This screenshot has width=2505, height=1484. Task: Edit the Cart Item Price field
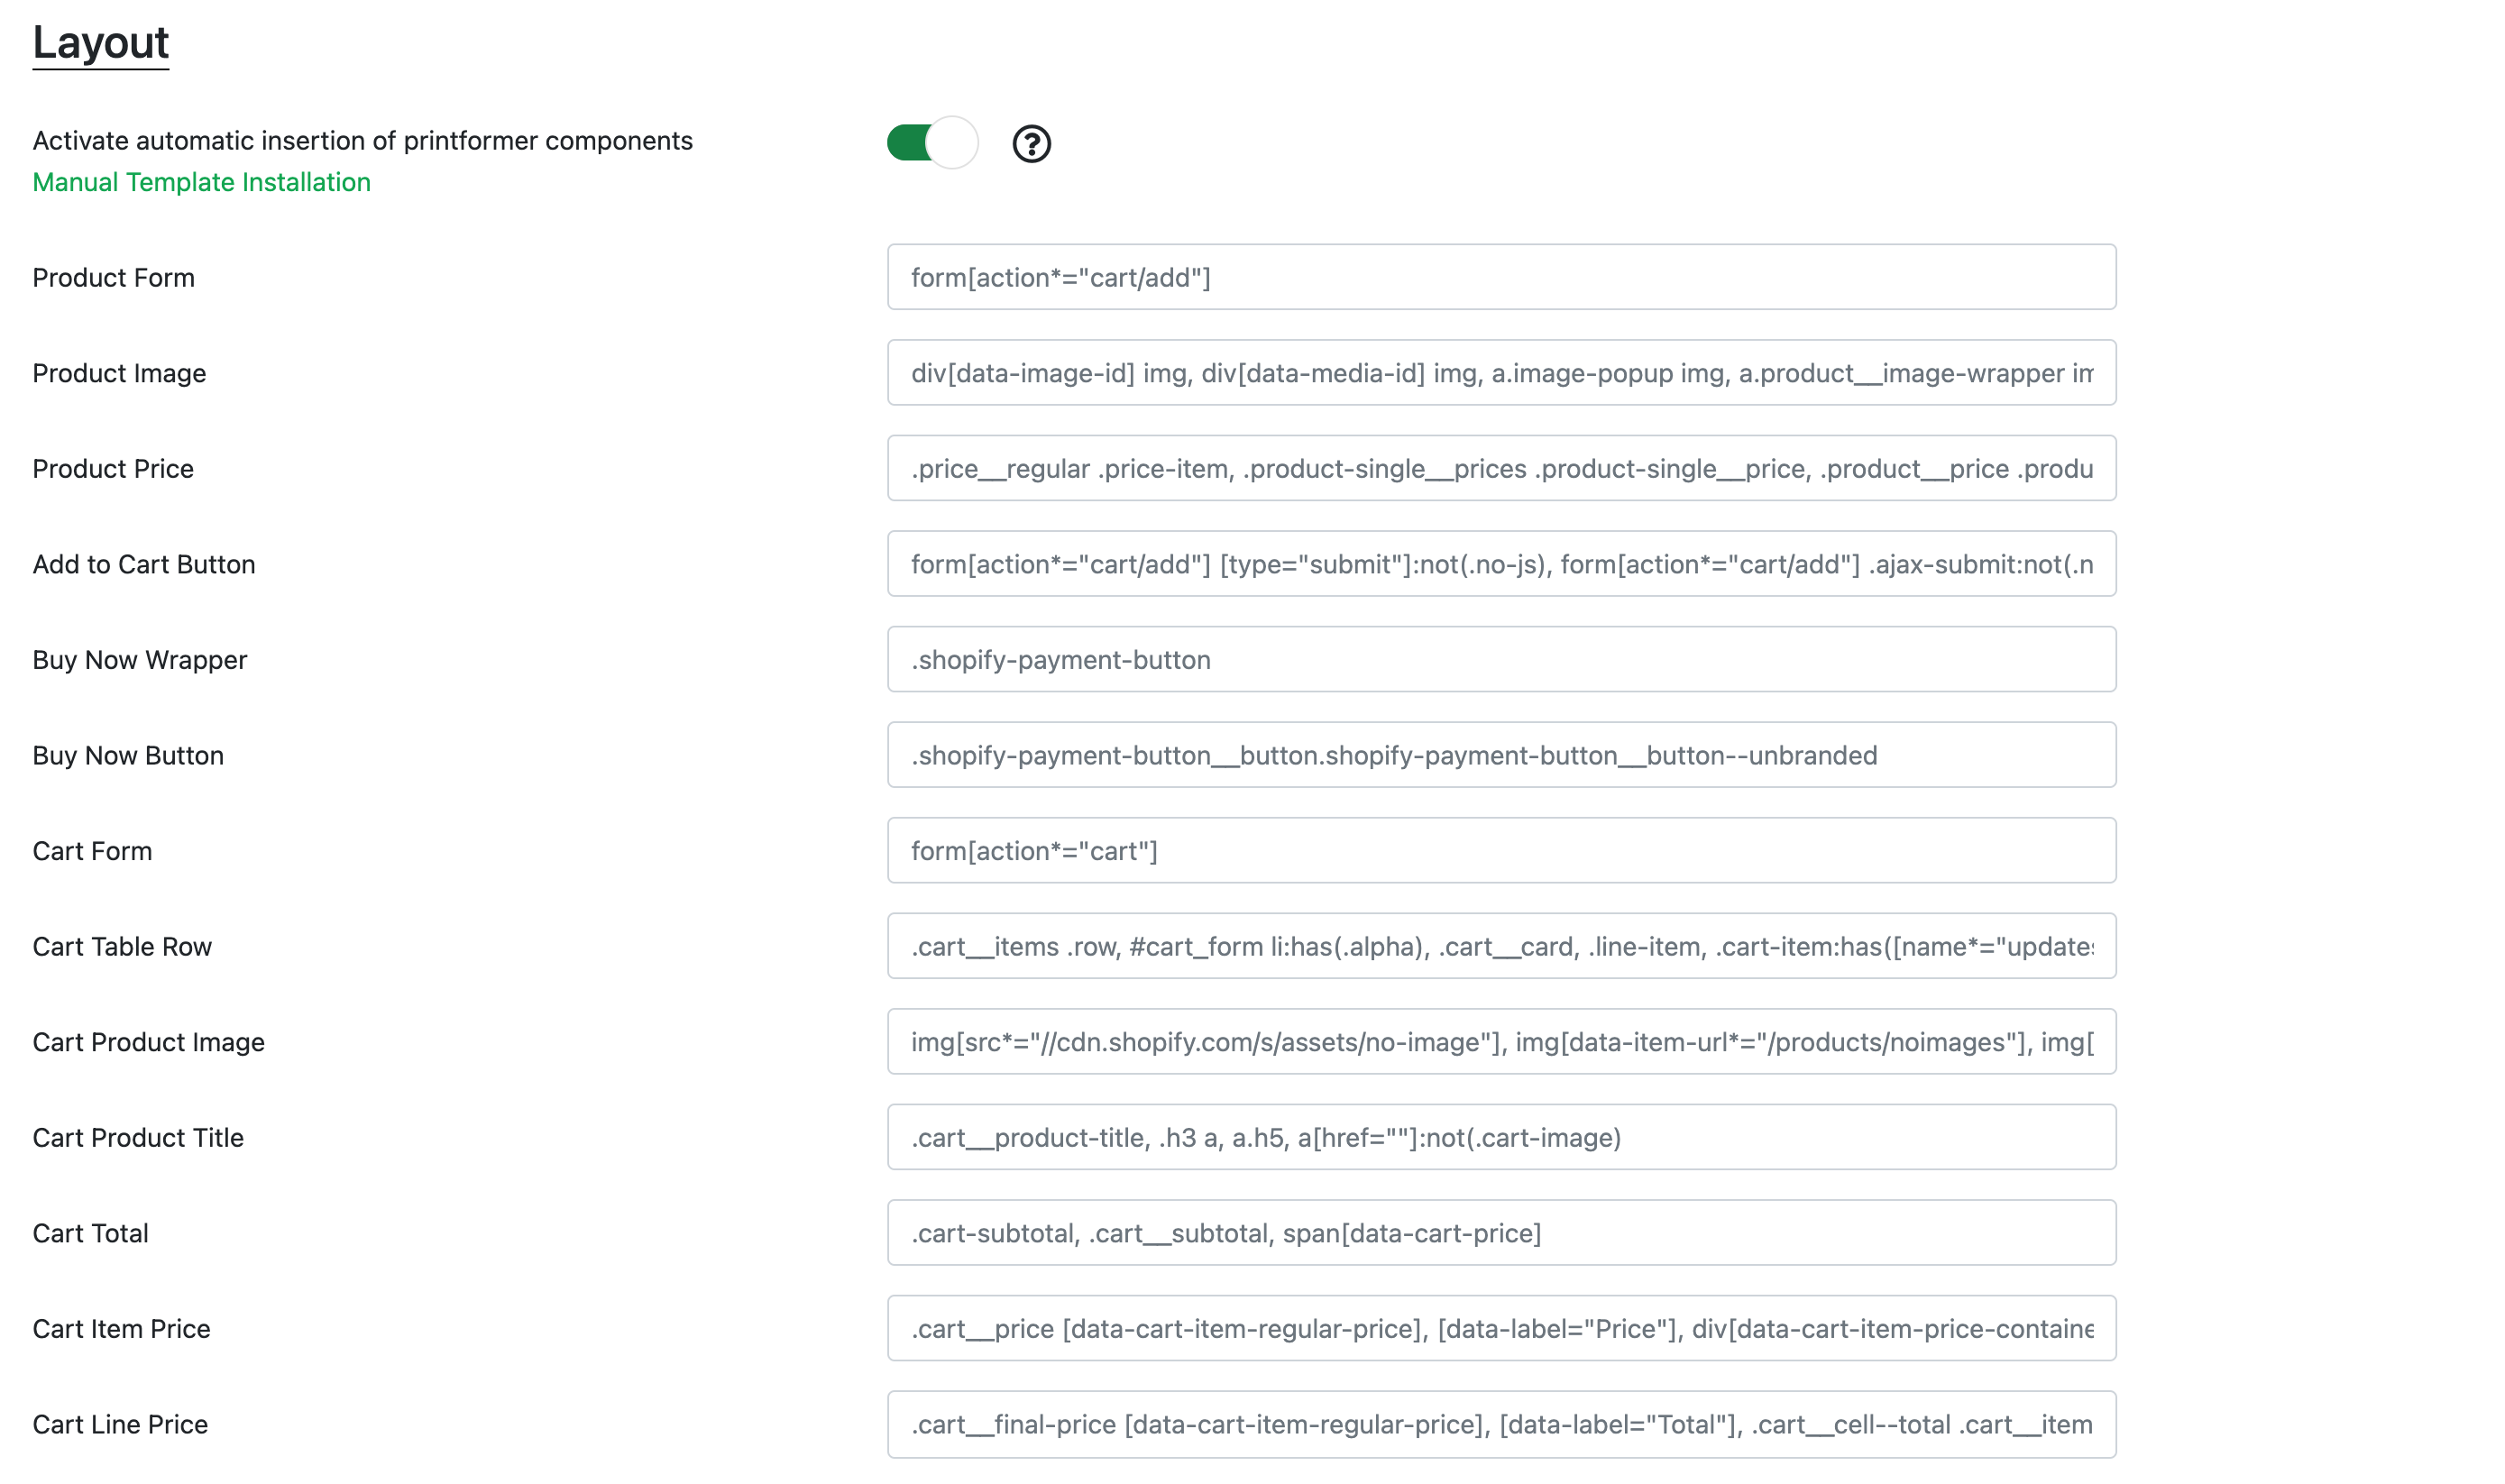point(1500,1328)
